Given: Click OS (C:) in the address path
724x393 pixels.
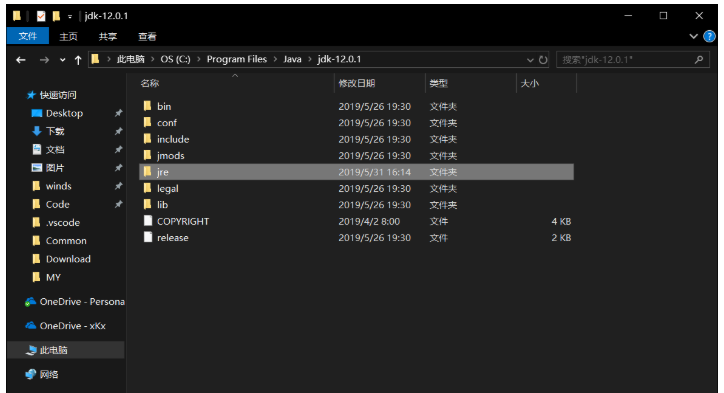Looking at the screenshot, I should coord(175,59).
